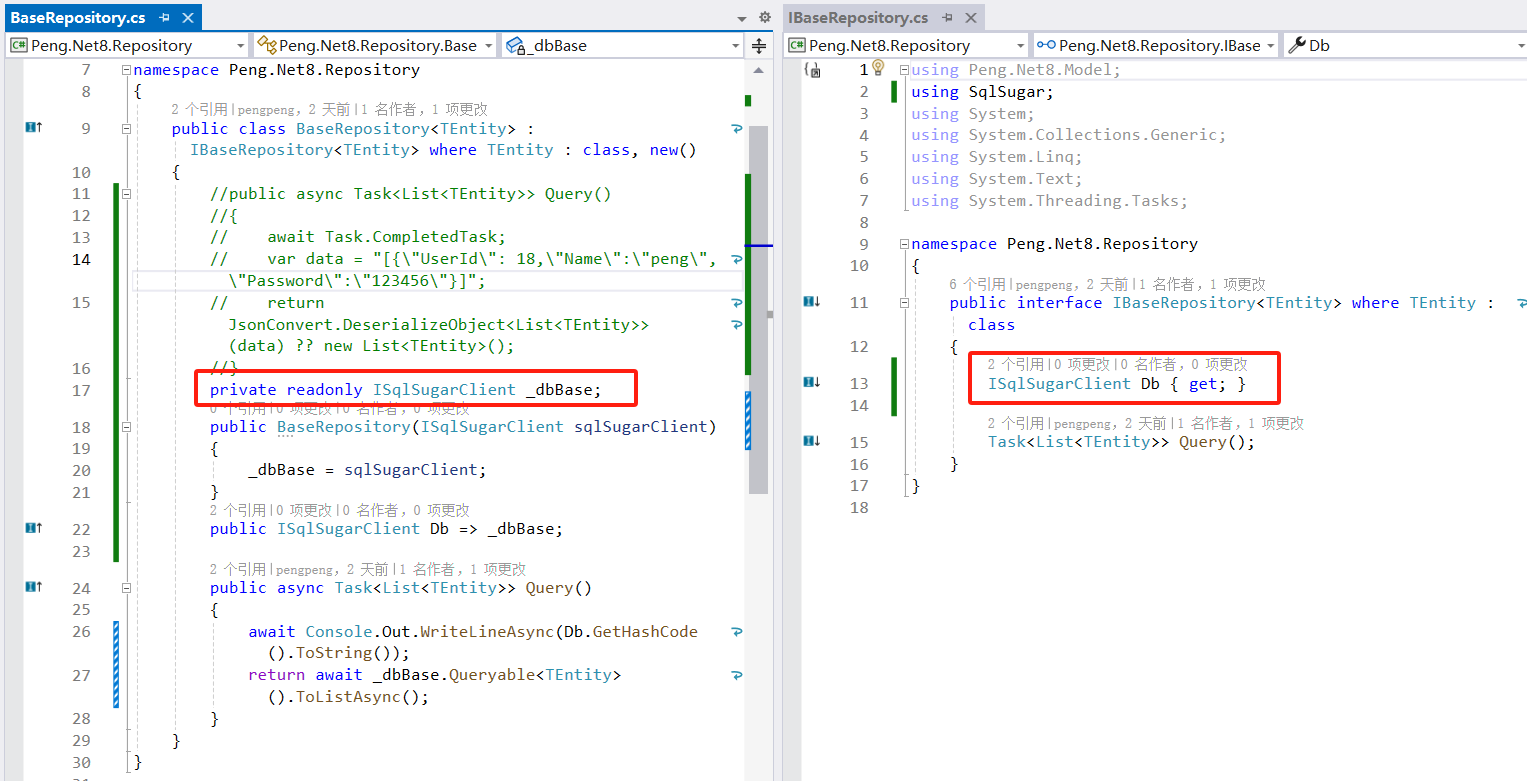This screenshot has height=781, width=1527.
Task: Collapse the IBaseRepository interface at line 11
Action: [904, 303]
